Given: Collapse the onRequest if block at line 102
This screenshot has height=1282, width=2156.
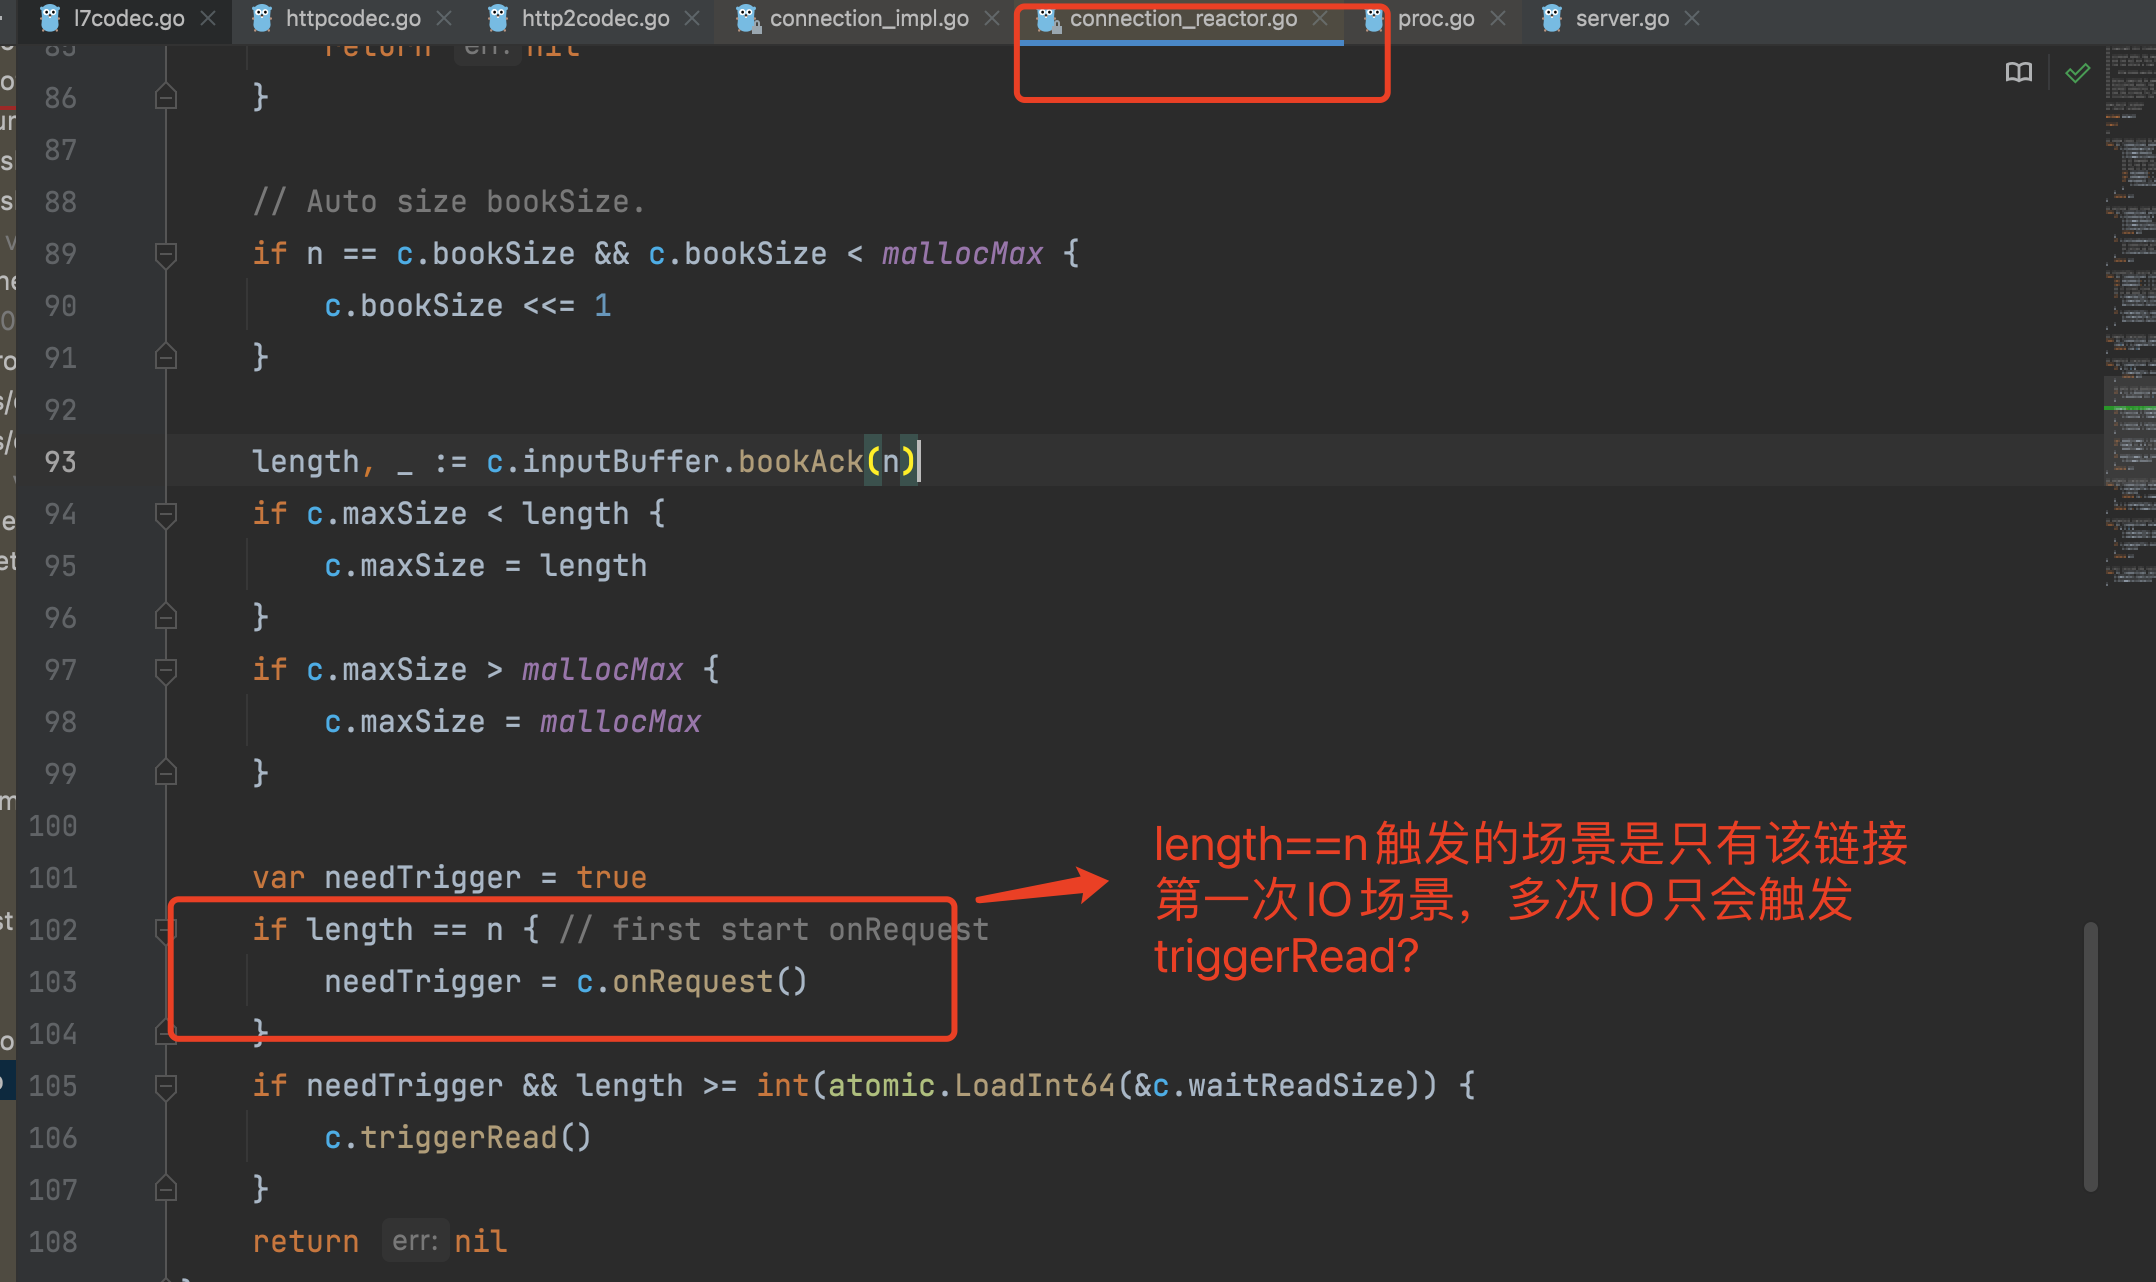Looking at the screenshot, I should [166, 930].
